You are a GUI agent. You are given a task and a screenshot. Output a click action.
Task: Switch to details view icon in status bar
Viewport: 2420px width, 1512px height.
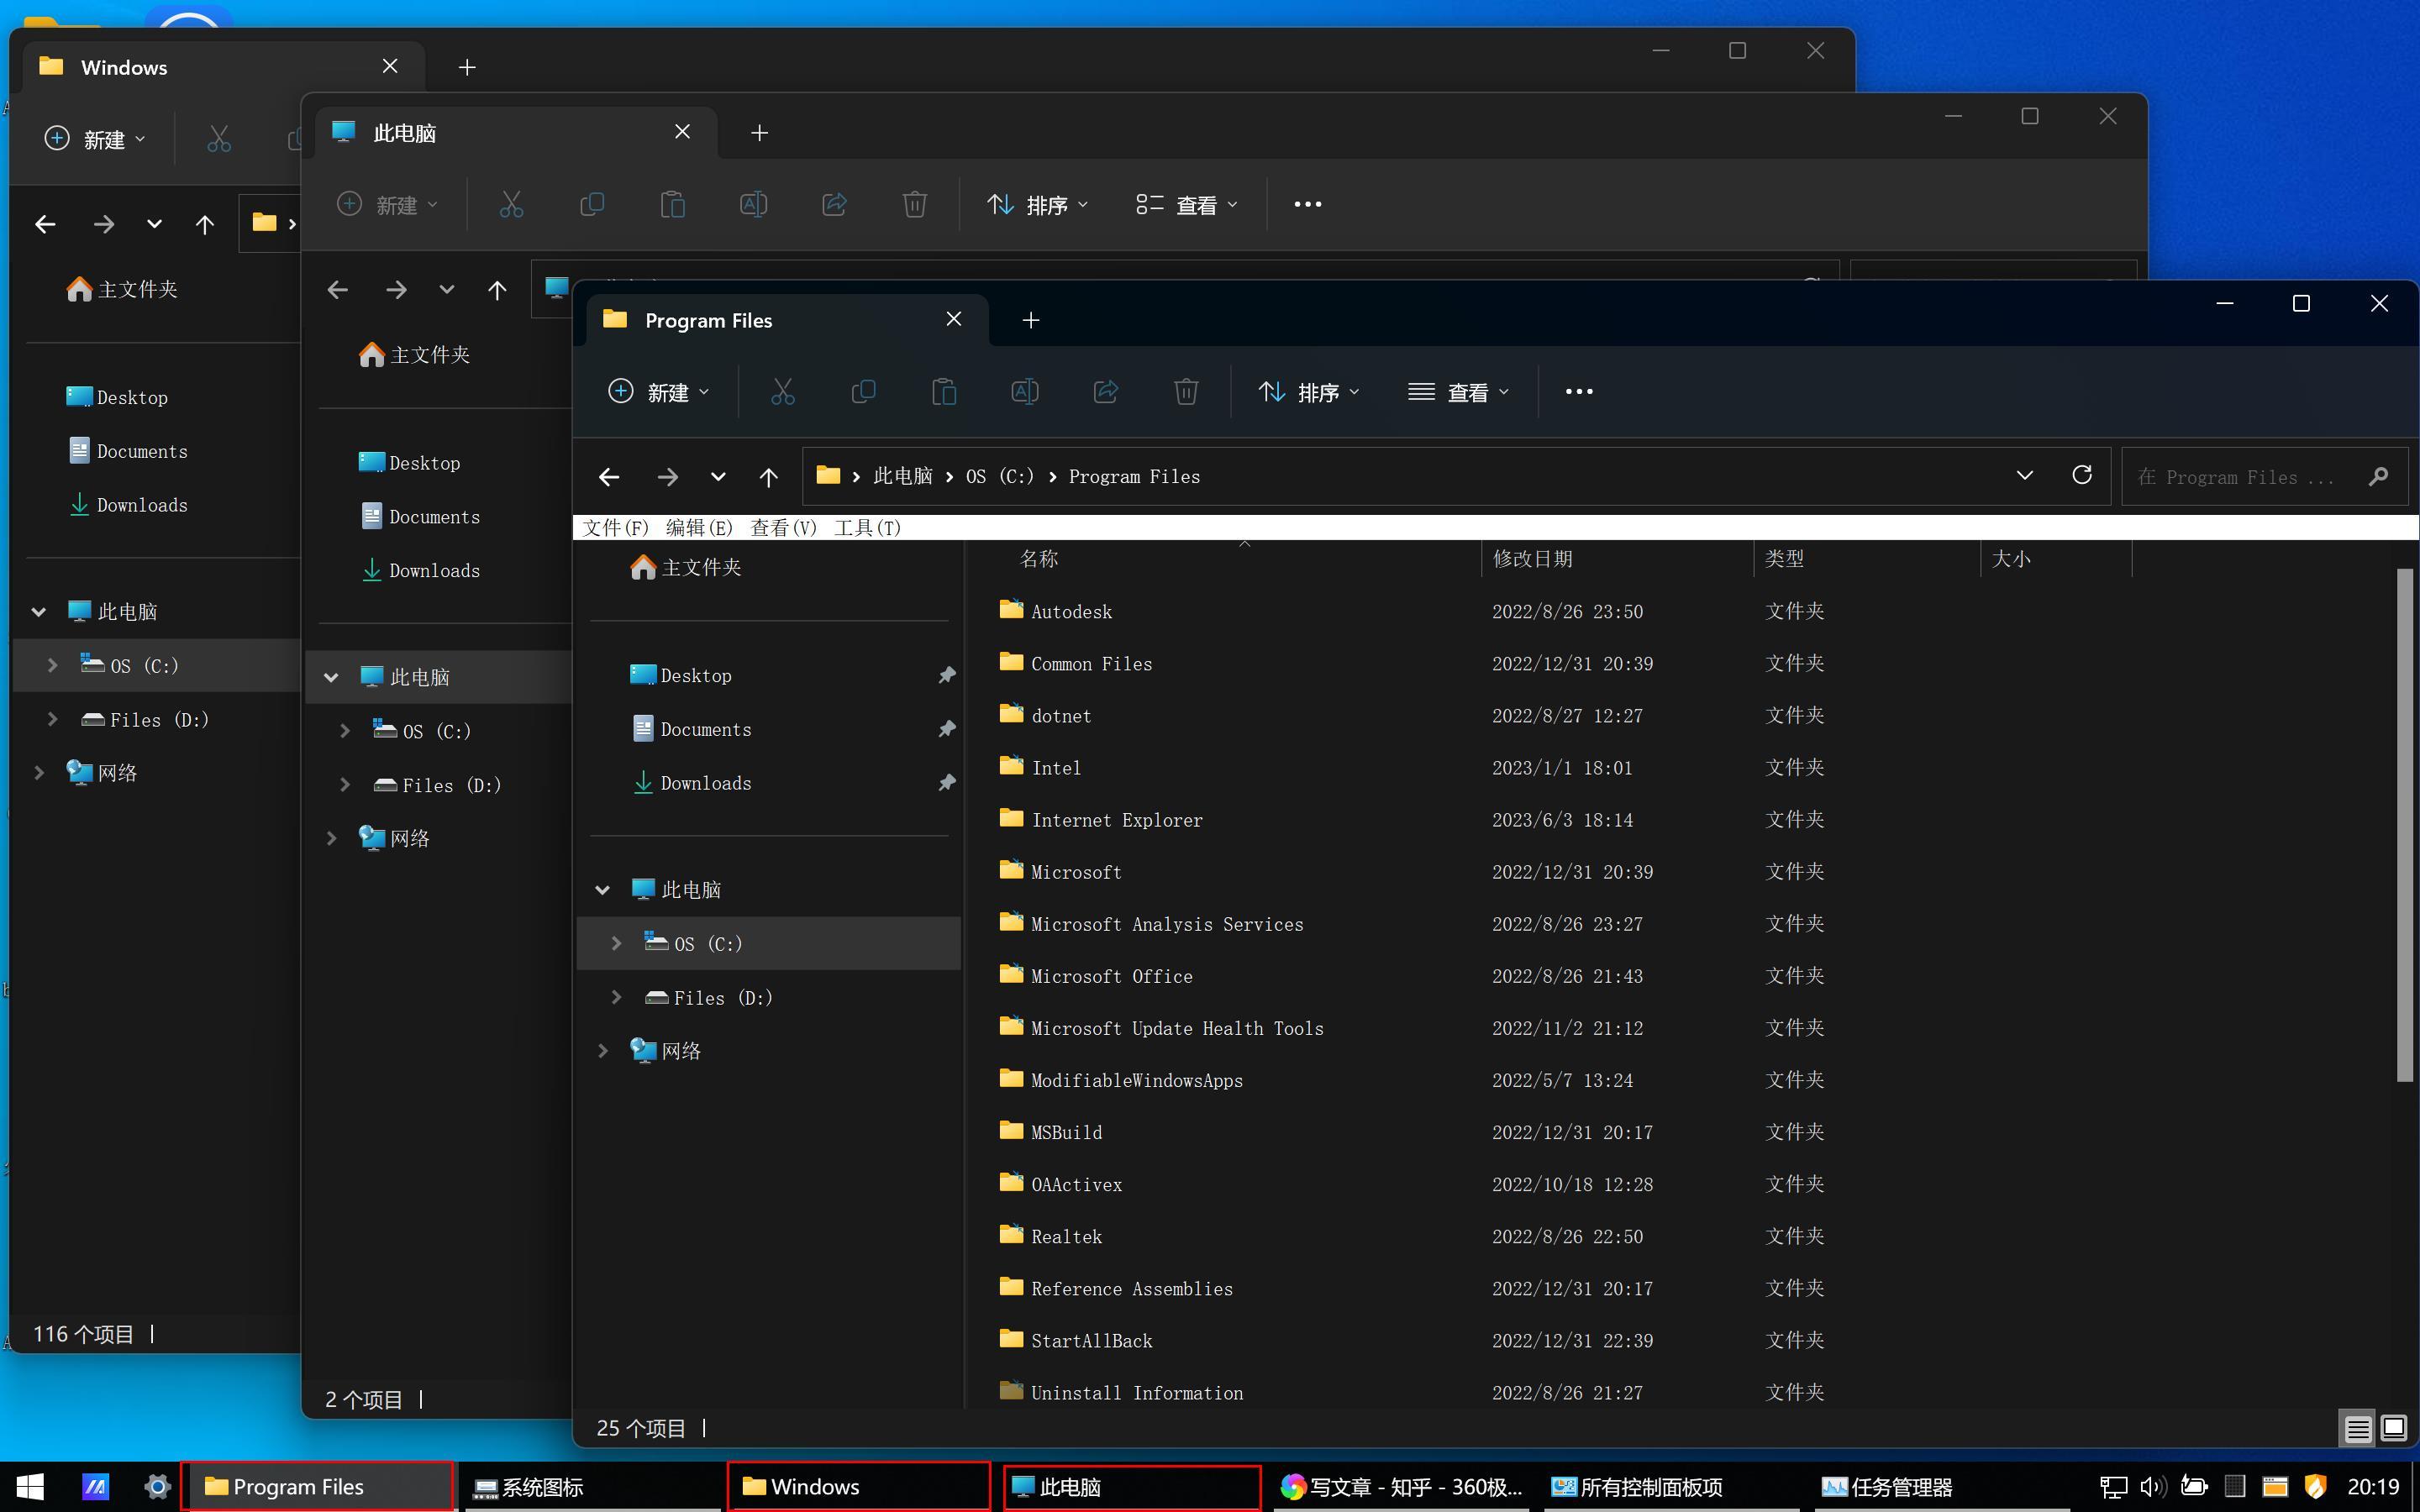2358,1429
